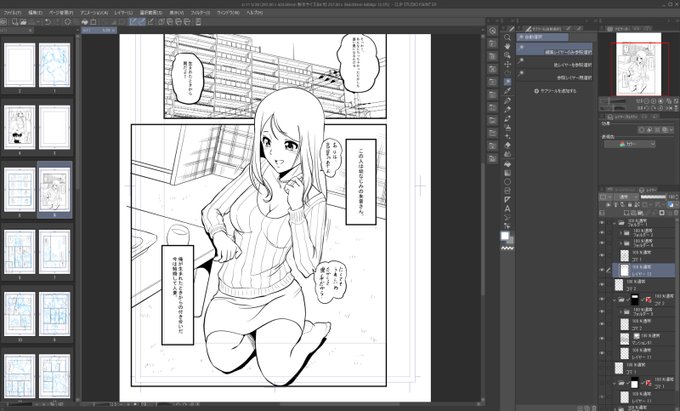Expand the フォルダー 2 layer folder
The width and height of the screenshot is (680, 411).
(x=621, y=232)
